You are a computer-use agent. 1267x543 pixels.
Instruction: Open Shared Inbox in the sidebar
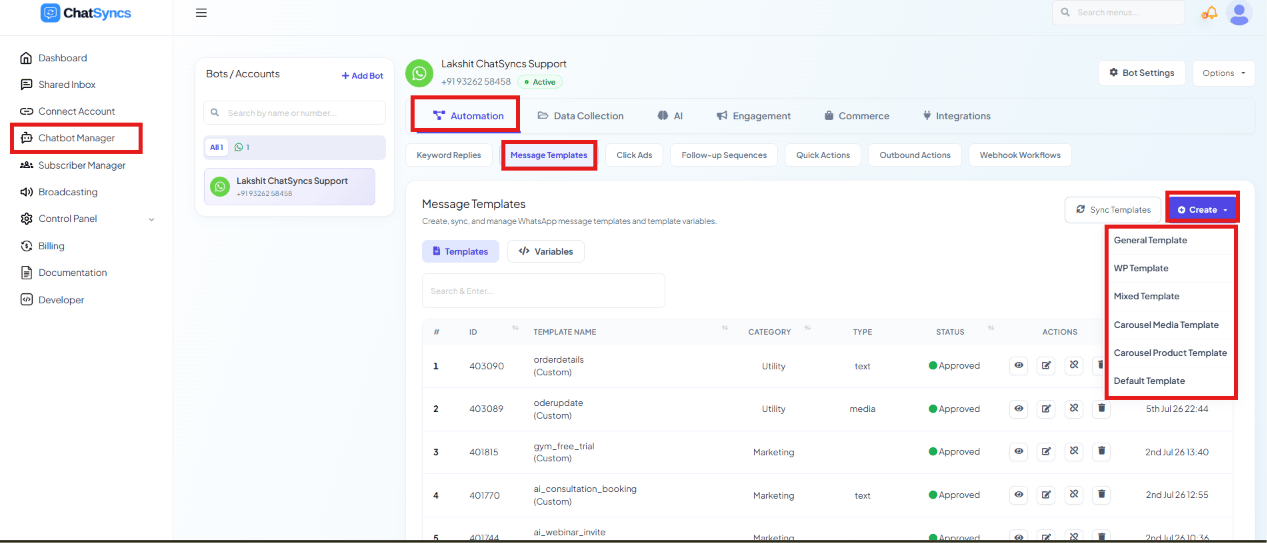point(67,85)
